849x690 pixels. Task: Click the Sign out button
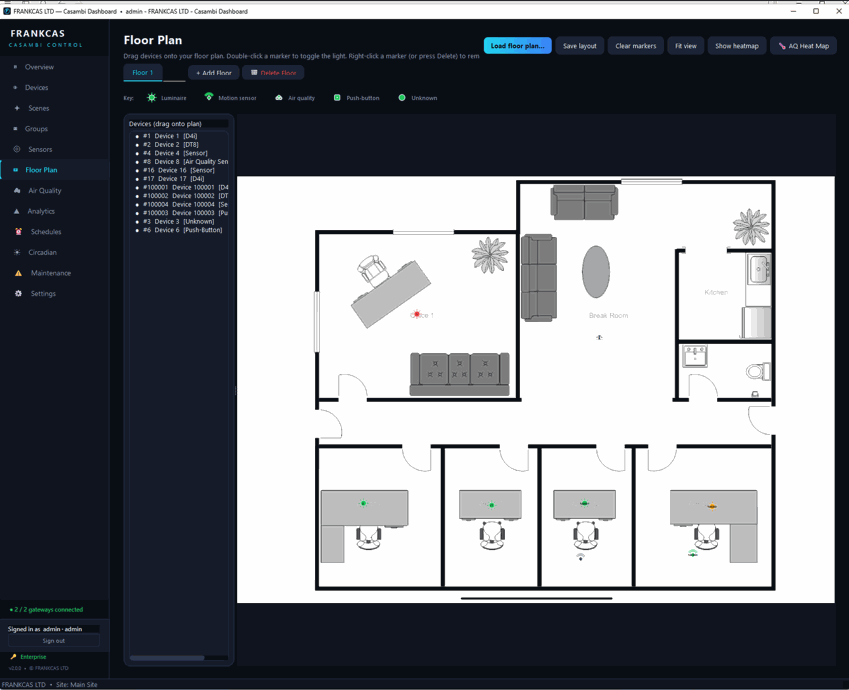pos(54,641)
